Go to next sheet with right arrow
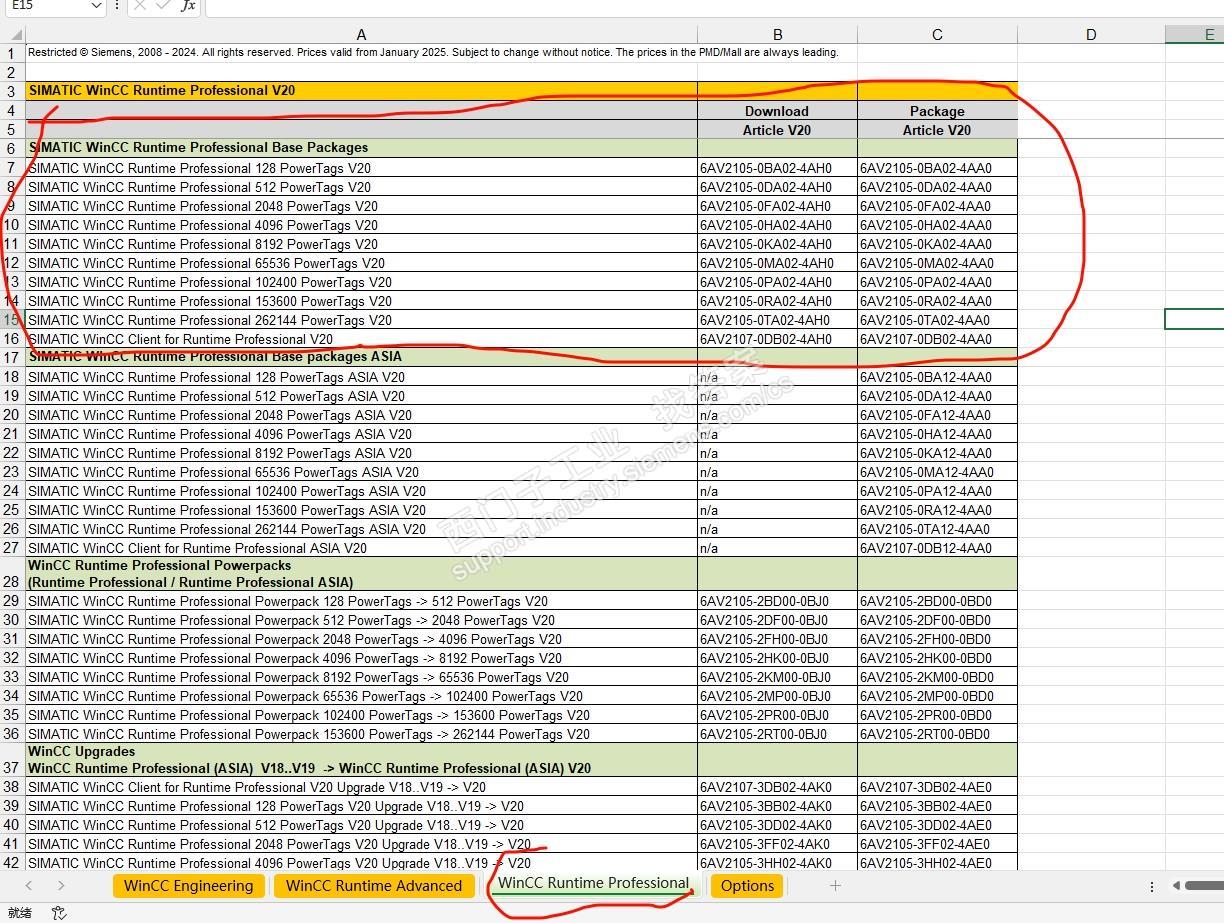 pyautogui.click(x=61, y=885)
